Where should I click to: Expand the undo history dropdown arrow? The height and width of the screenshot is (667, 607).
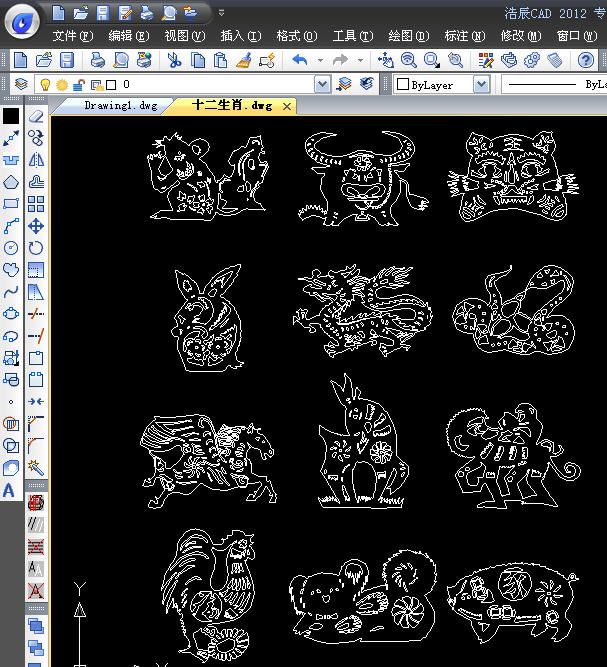(320, 61)
